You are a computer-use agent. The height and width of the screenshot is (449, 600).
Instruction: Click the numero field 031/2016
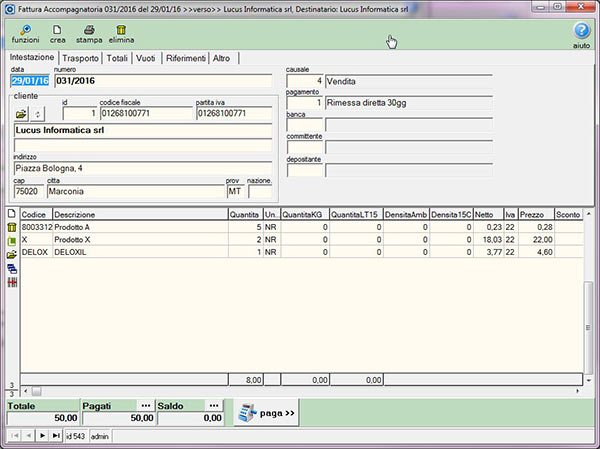163,81
